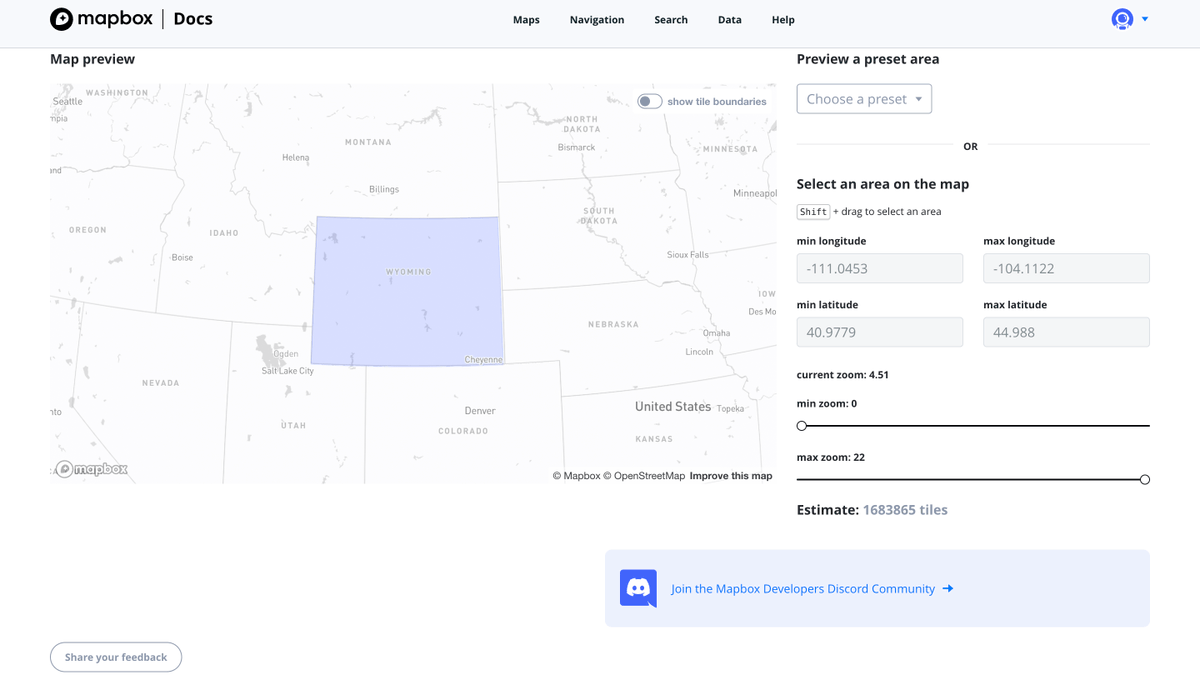Click the max latitude field
This screenshot has width=1200, height=675.
point(1066,332)
